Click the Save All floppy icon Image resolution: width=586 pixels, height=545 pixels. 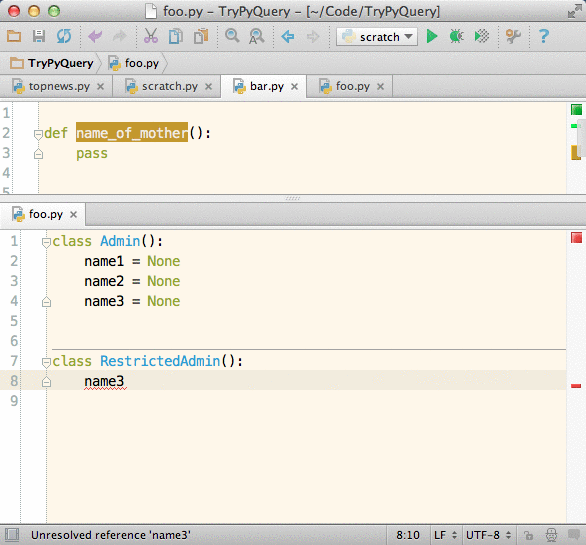pyautogui.click(x=39, y=37)
